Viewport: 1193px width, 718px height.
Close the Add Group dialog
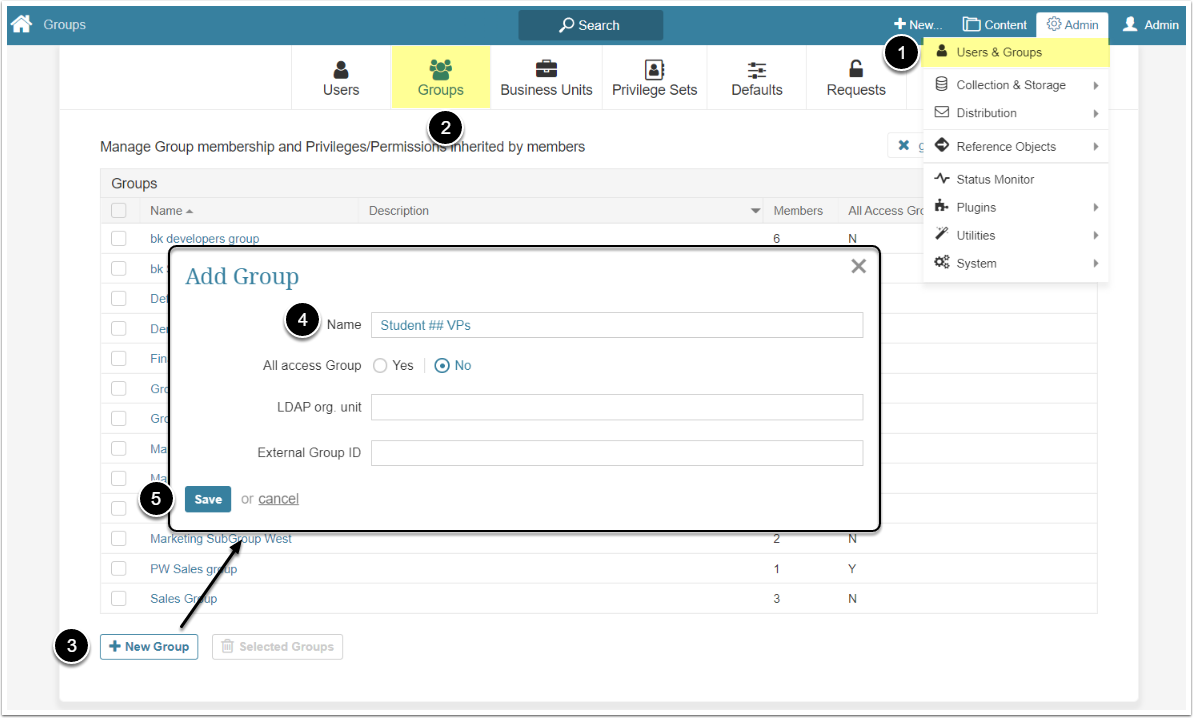pyautogui.click(x=858, y=266)
